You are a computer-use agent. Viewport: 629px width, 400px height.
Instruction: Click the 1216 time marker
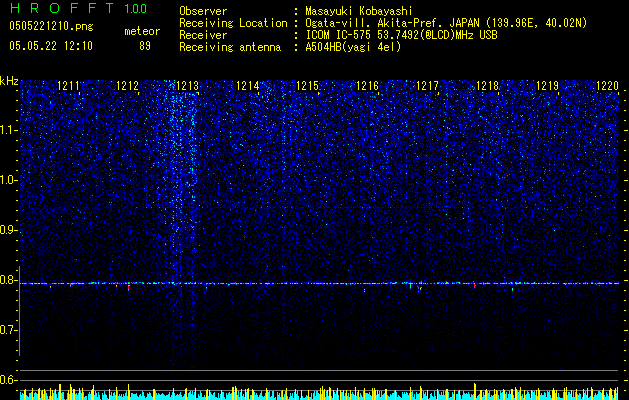367,85
